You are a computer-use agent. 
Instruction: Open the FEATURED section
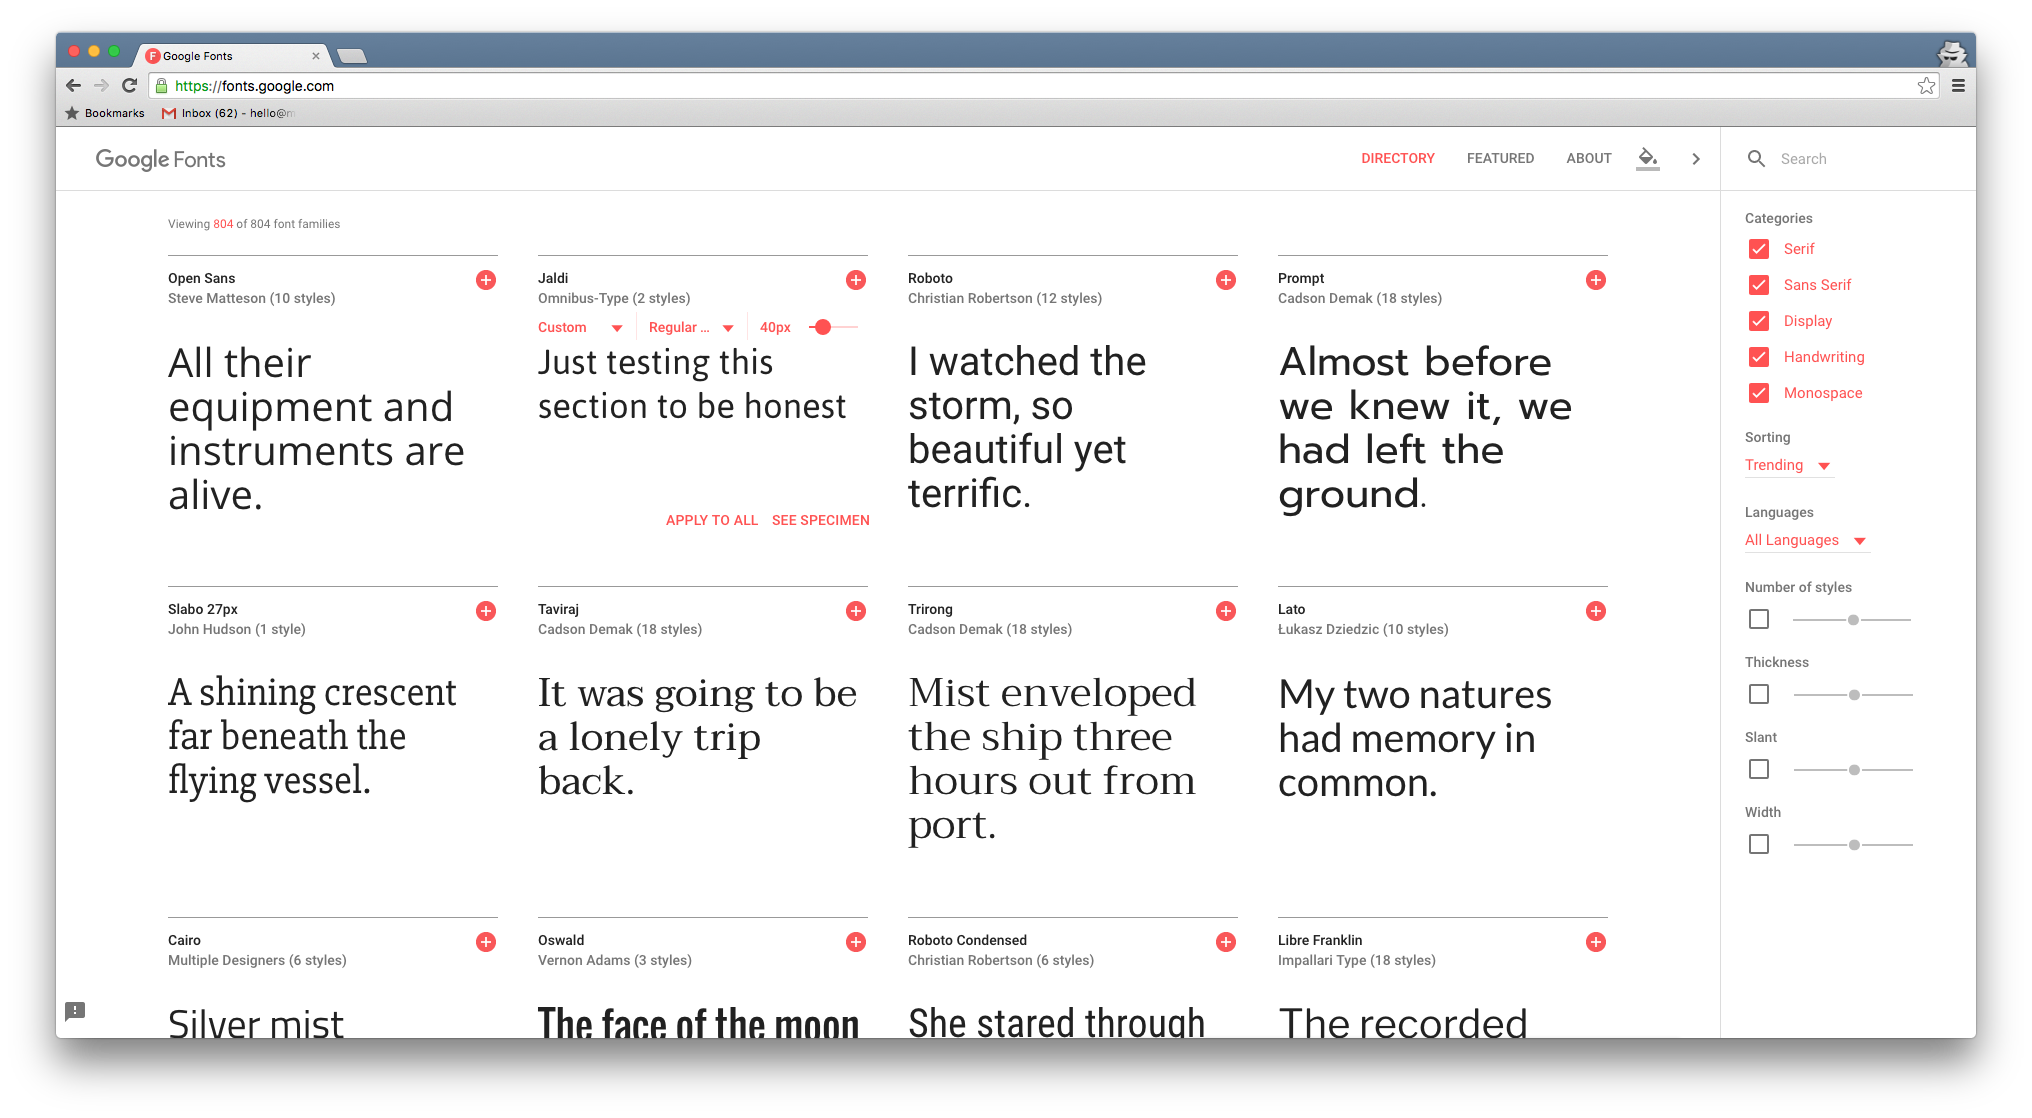(x=1500, y=158)
